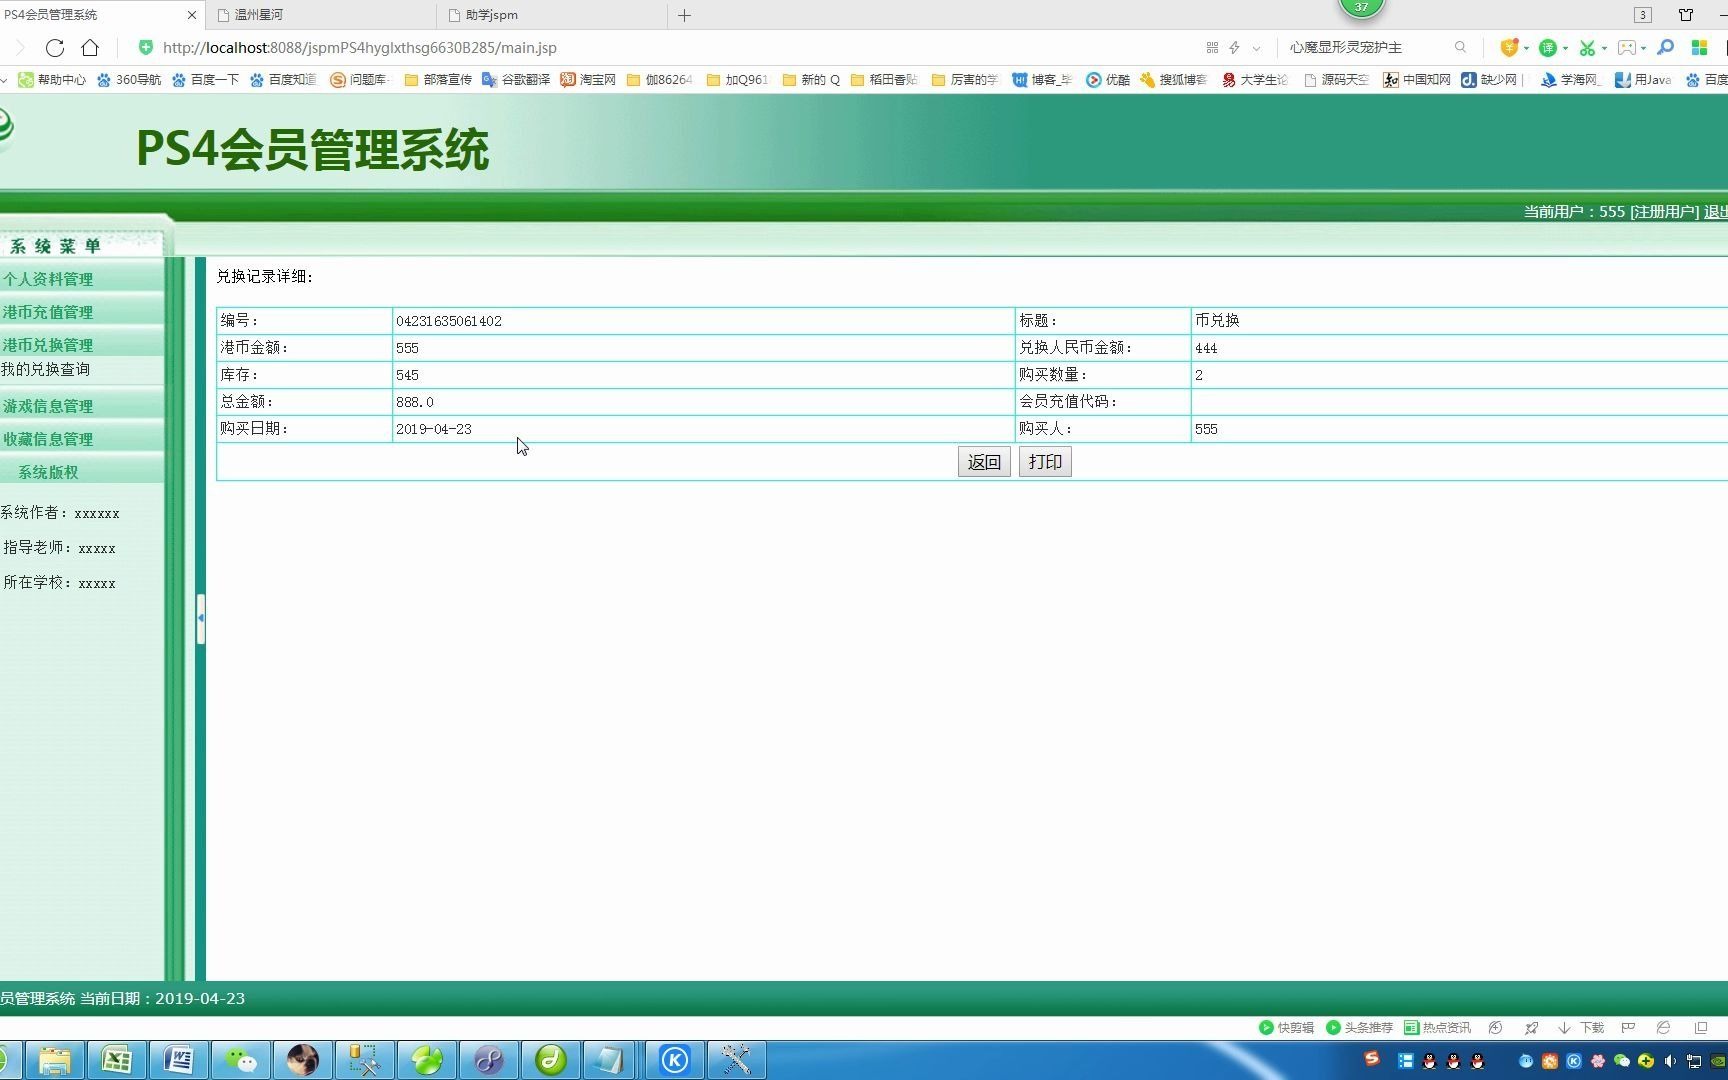This screenshot has height=1080, width=1728.
Task: Switch to the 温州星河 tab
Action: point(322,15)
